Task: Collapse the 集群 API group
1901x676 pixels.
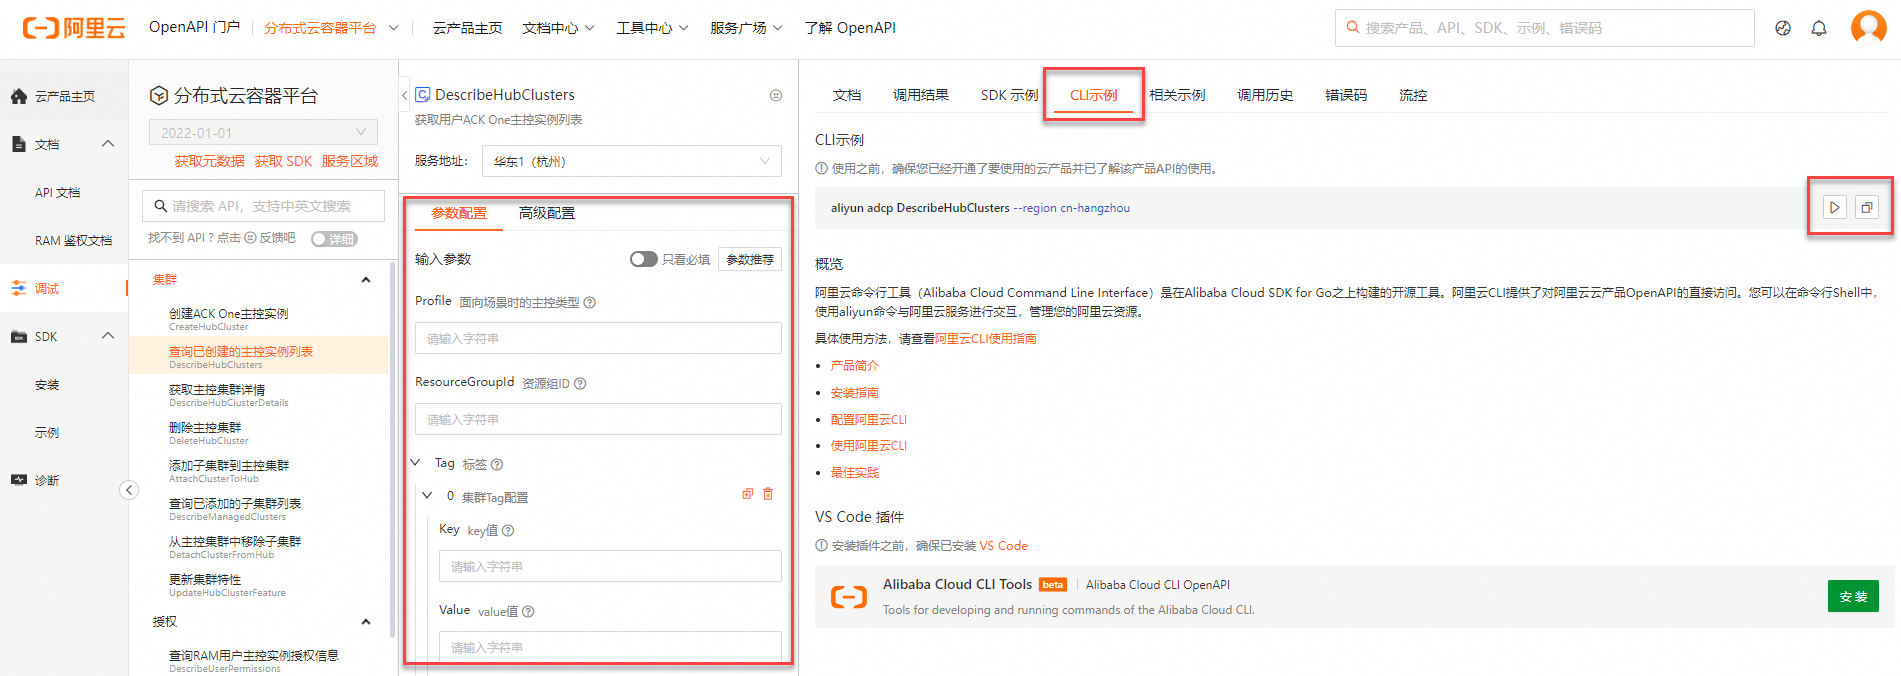Action: (366, 280)
